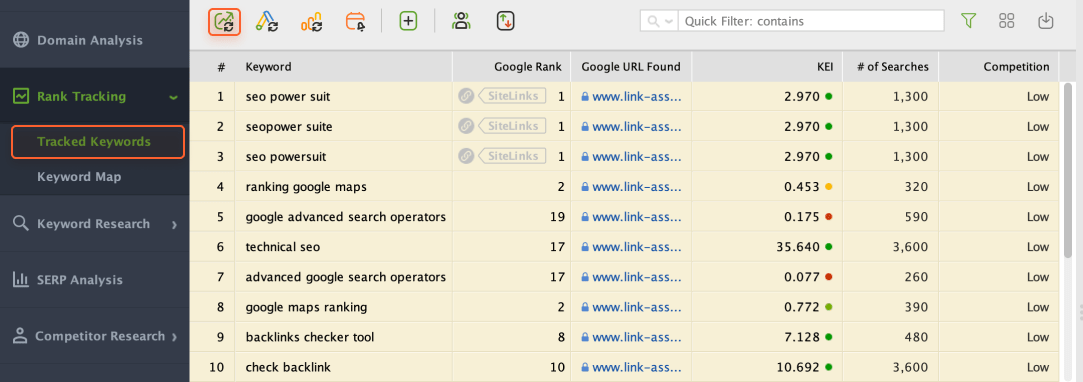Viewport: 1083px width, 382px height.
Task: Click the Domain Analysis globe icon
Action: pos(22,40)
